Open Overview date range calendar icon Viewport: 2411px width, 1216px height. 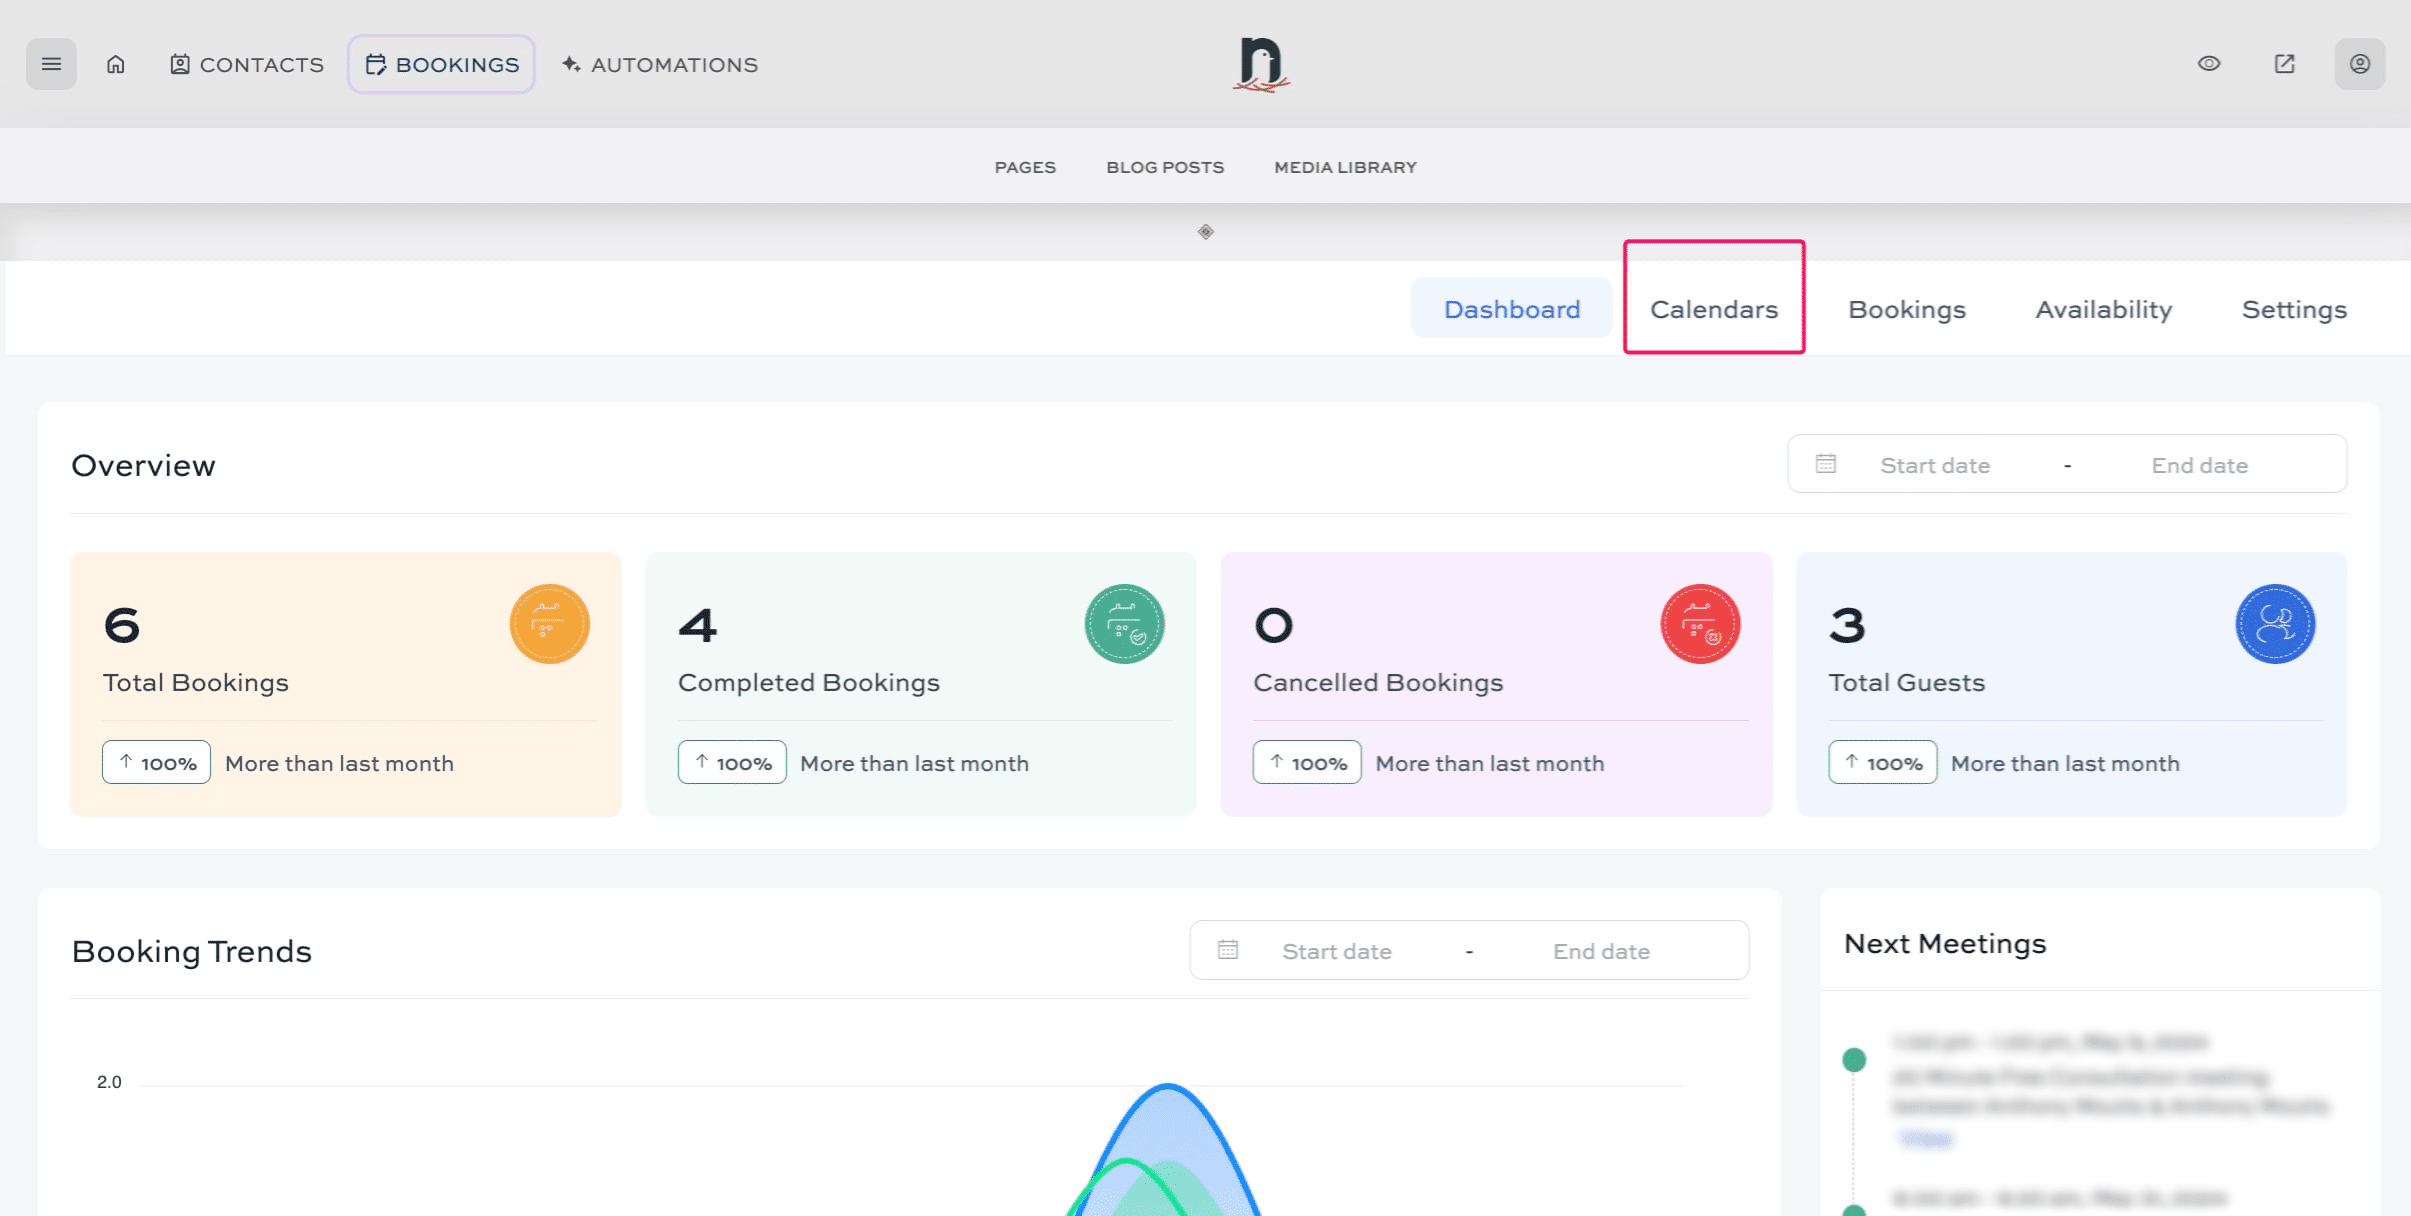click(1826, 464)
